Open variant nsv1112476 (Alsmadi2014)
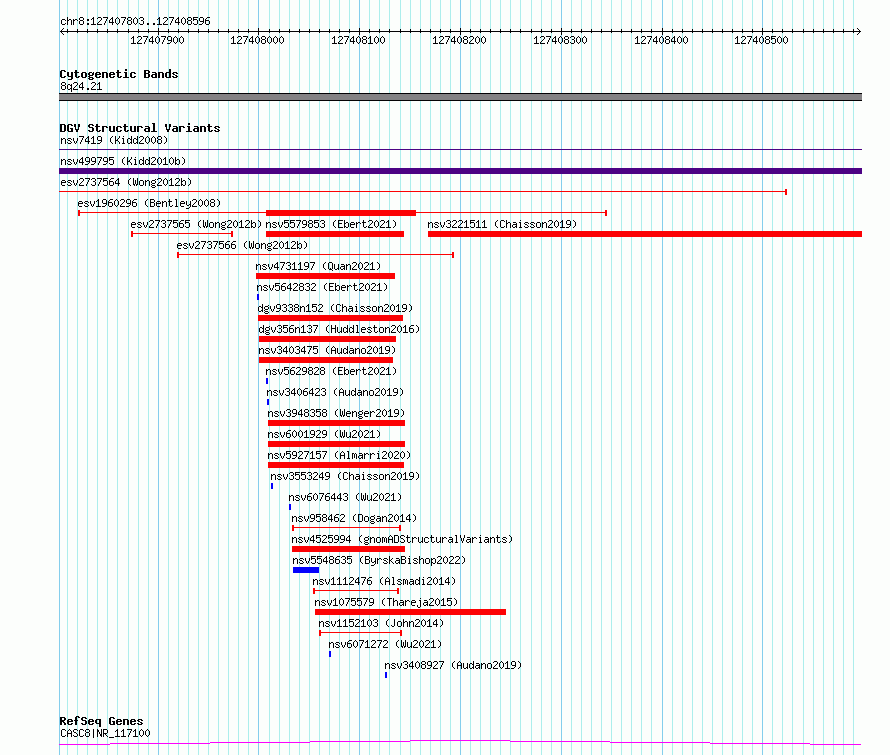The height and width of the screenshot is (755, 890). 384,581
